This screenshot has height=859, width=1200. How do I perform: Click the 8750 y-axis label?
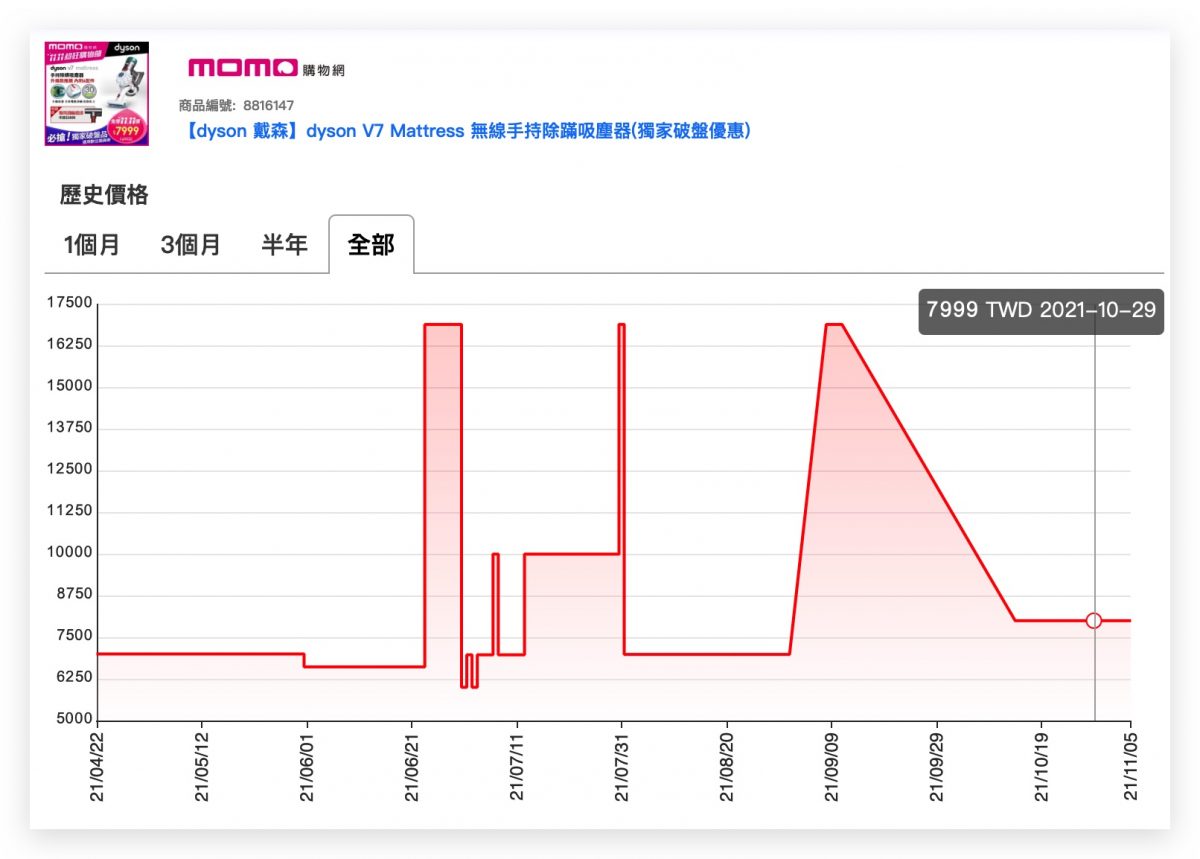(73, 594)
